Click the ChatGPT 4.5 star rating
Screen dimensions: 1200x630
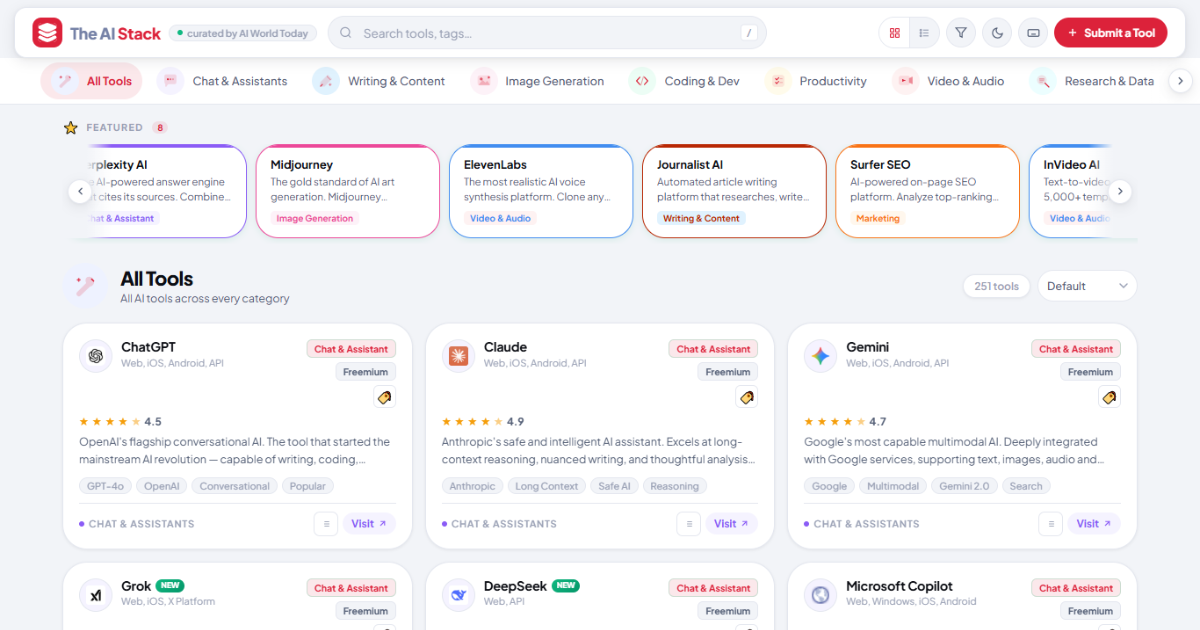[120, 422]
